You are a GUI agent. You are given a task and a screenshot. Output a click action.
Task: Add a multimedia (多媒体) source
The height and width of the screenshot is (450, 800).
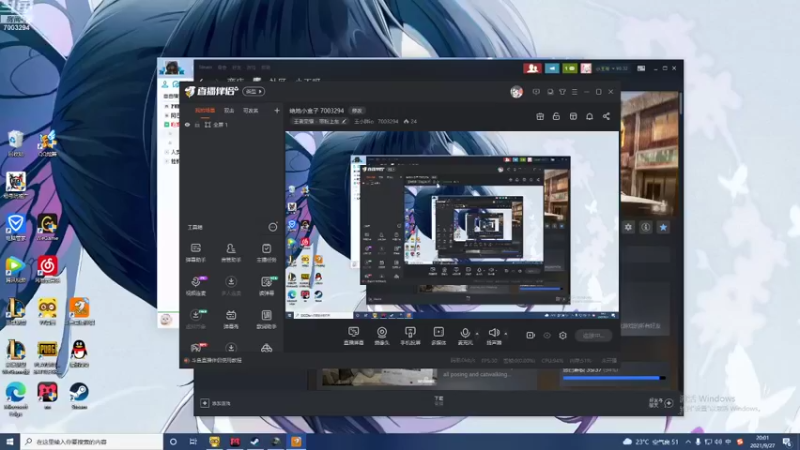coord(438,336)
